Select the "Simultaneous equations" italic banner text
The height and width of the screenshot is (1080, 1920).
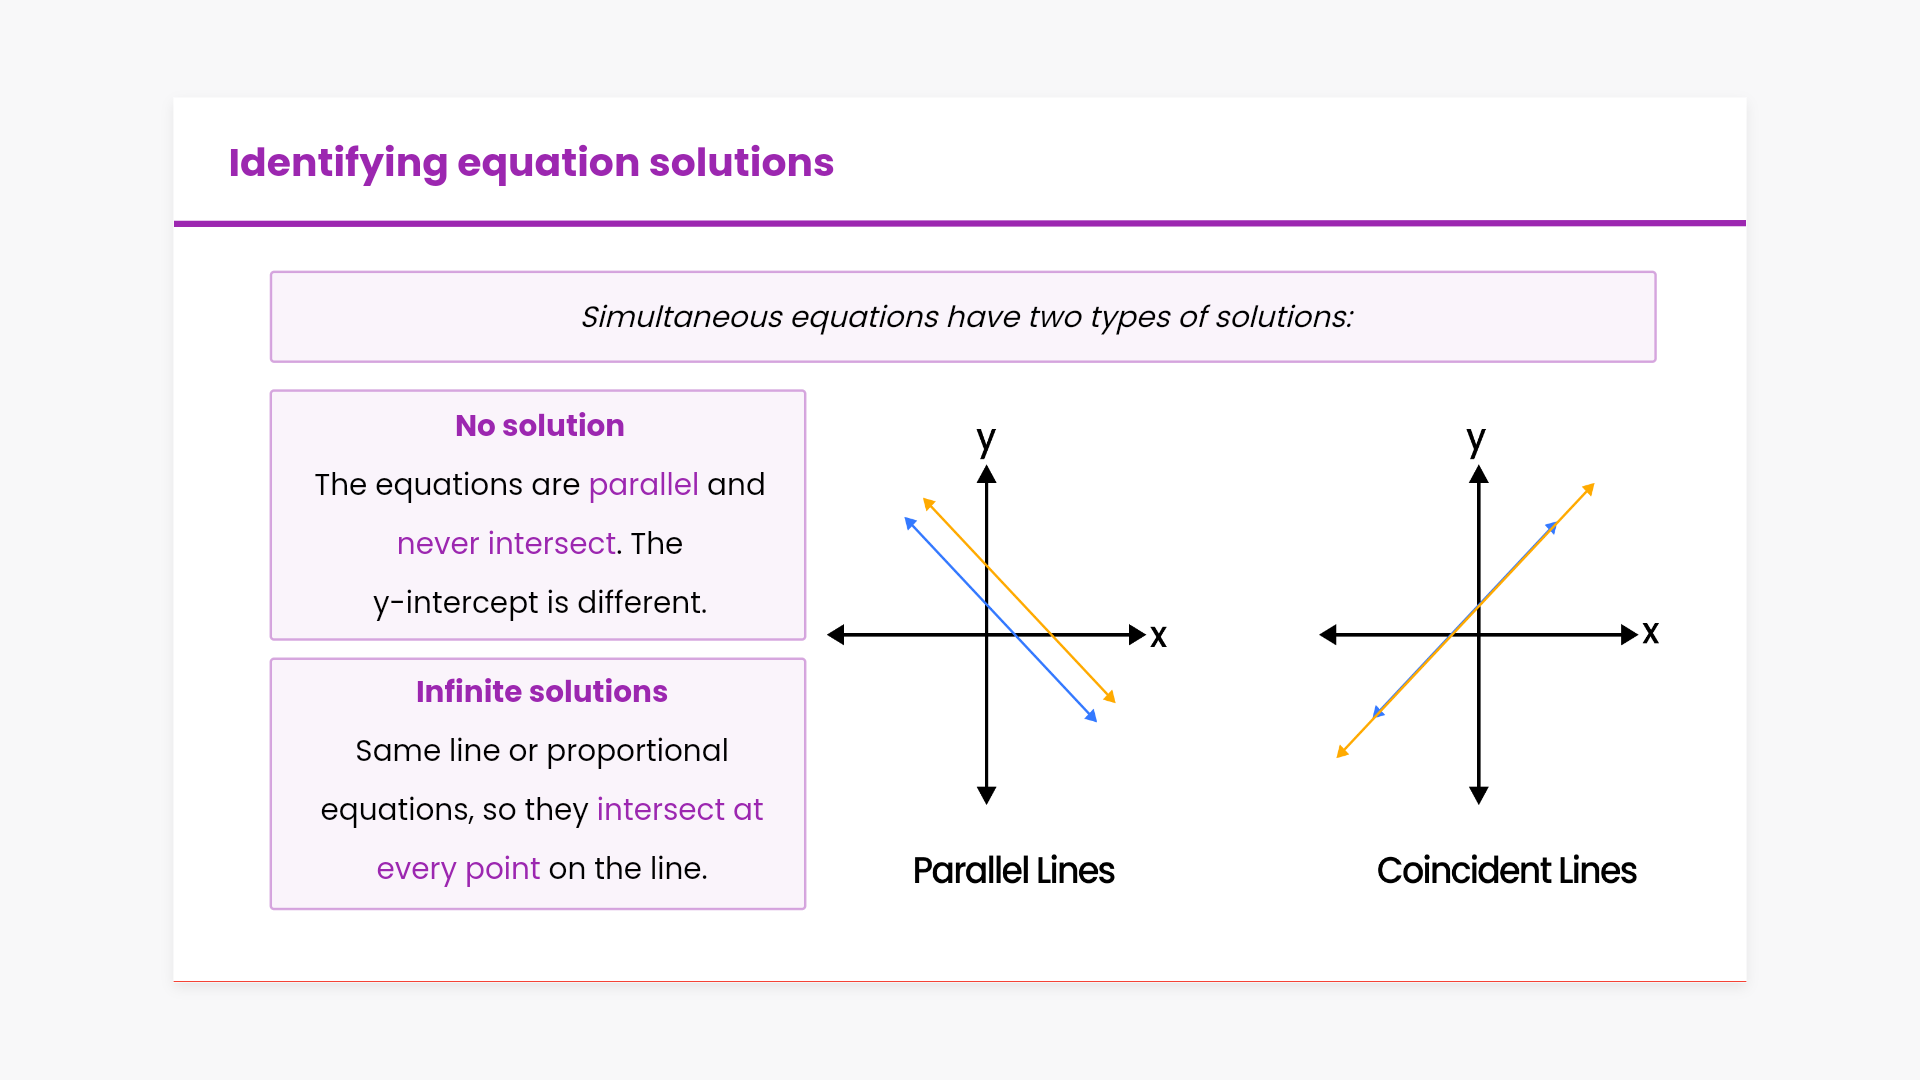pyautogui.click(x=966, y=317)
